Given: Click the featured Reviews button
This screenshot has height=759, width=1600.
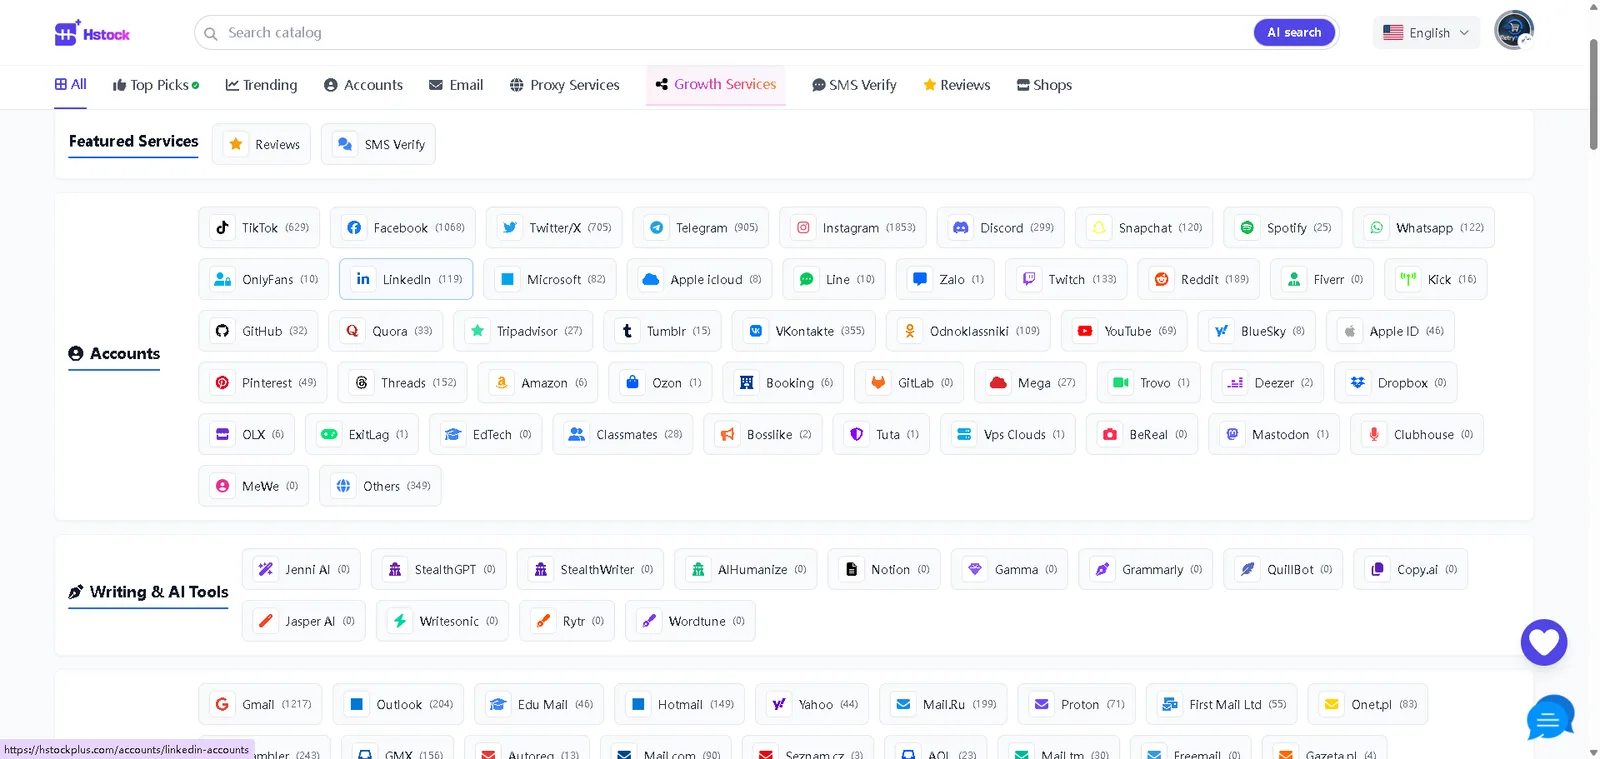Looking at the screenshot, I should click(261, 144).
